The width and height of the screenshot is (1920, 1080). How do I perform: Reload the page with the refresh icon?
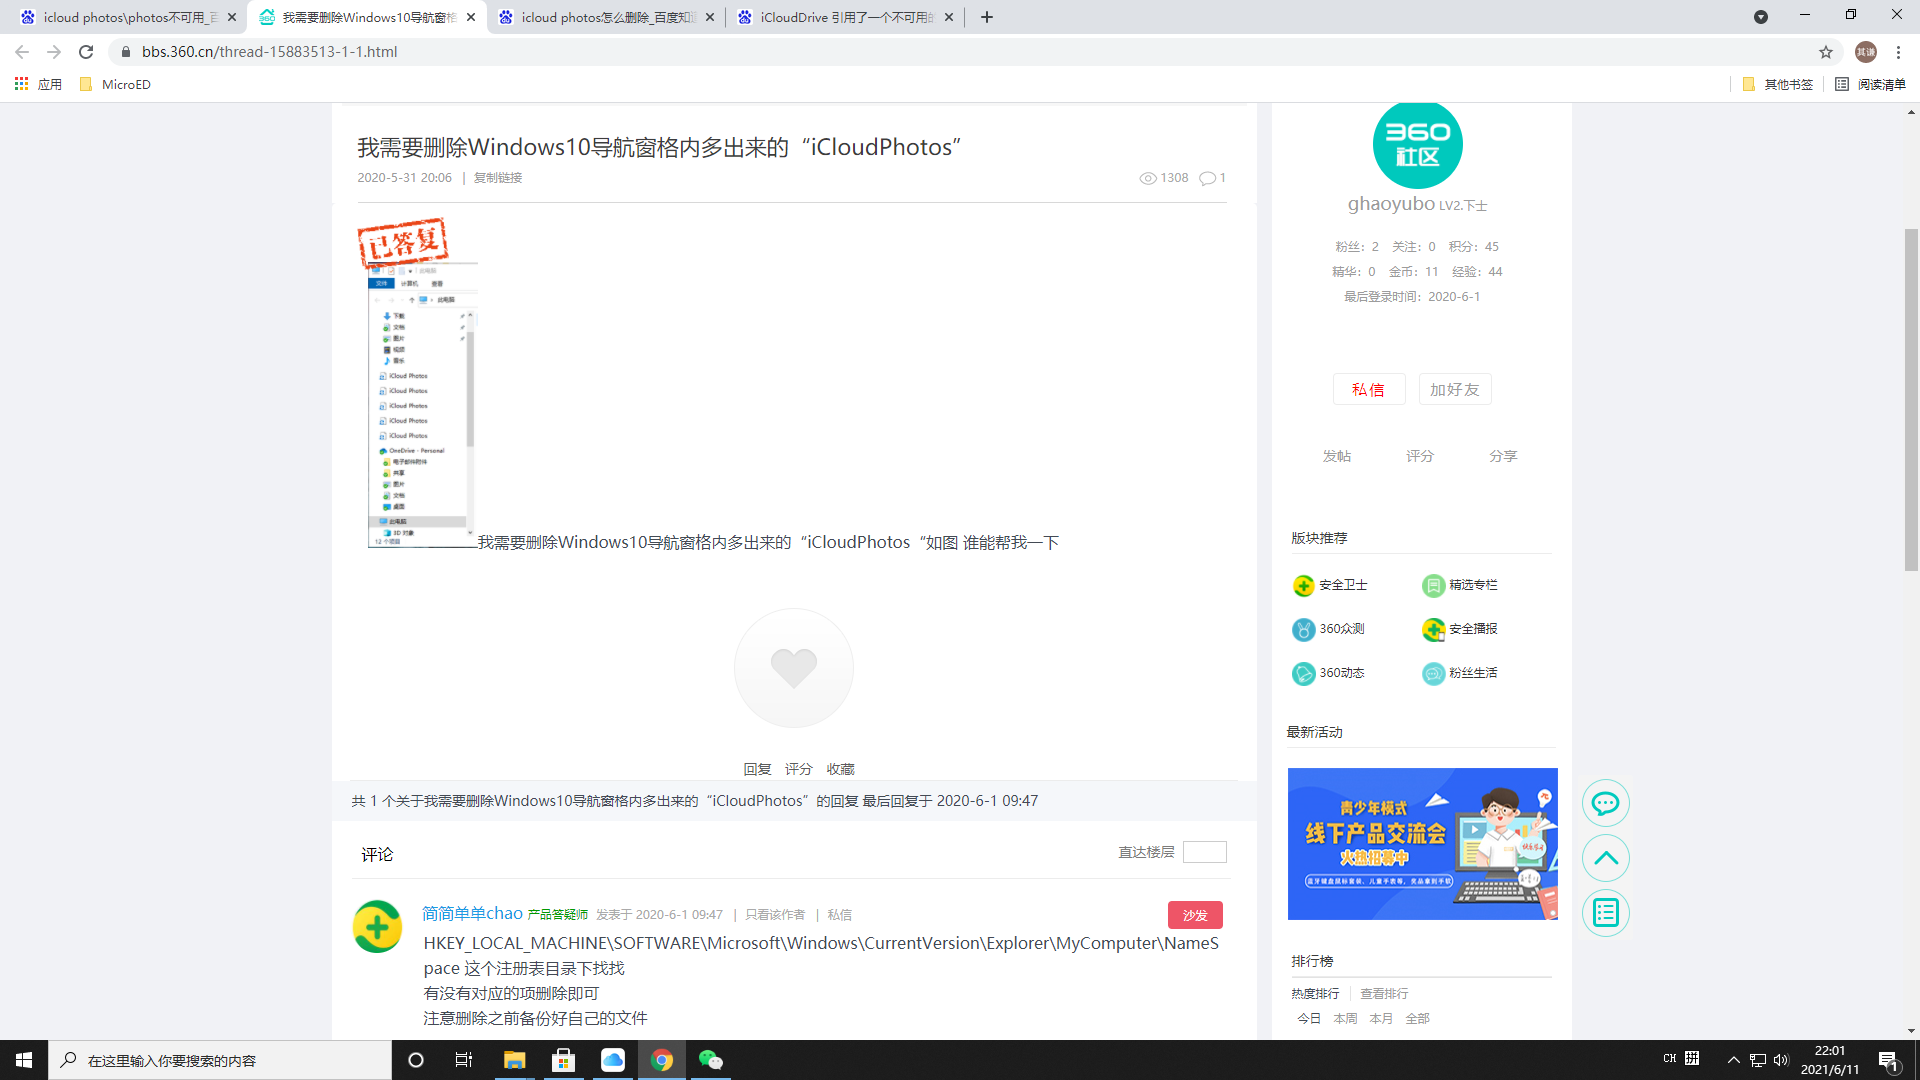click(86, 52)
